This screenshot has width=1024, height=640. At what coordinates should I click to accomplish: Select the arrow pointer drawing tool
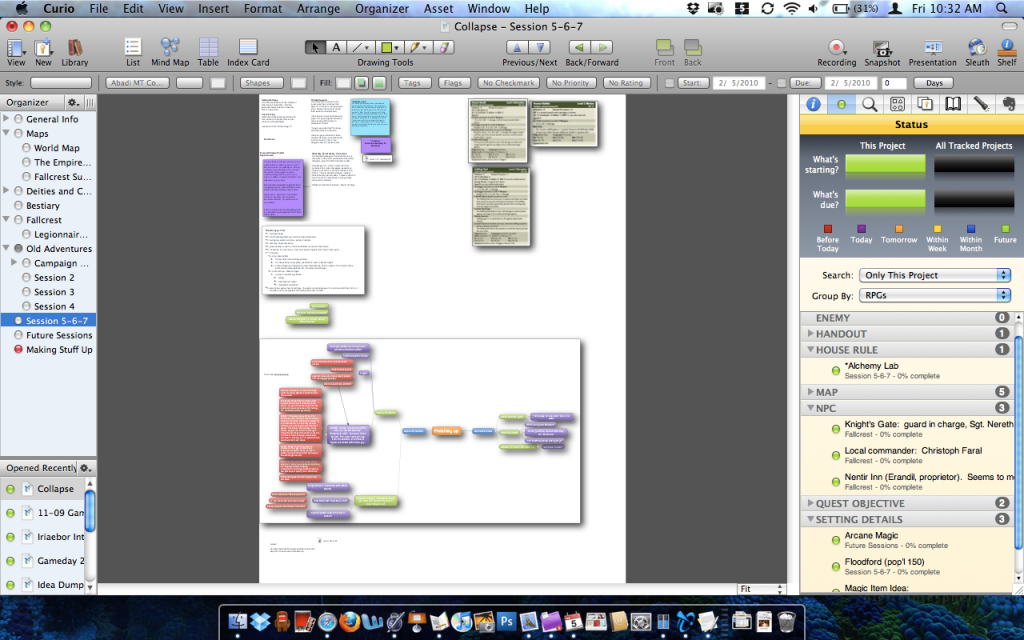pyautogui.click(x=315, y=48)
